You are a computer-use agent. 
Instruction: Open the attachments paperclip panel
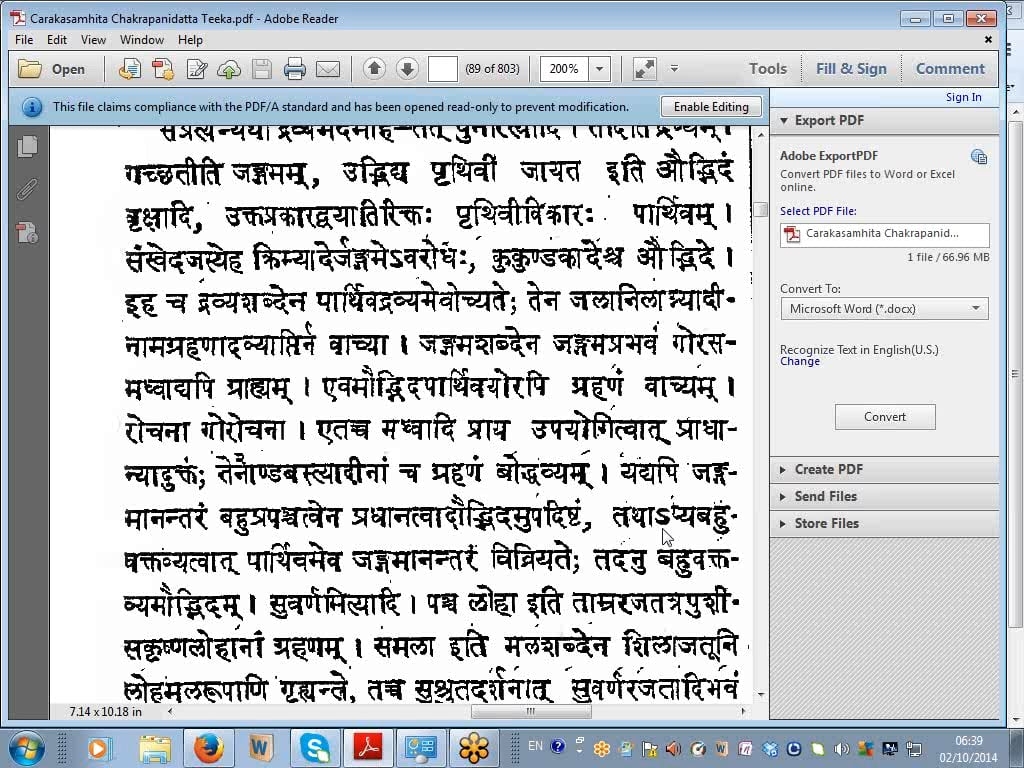[27, 190]
